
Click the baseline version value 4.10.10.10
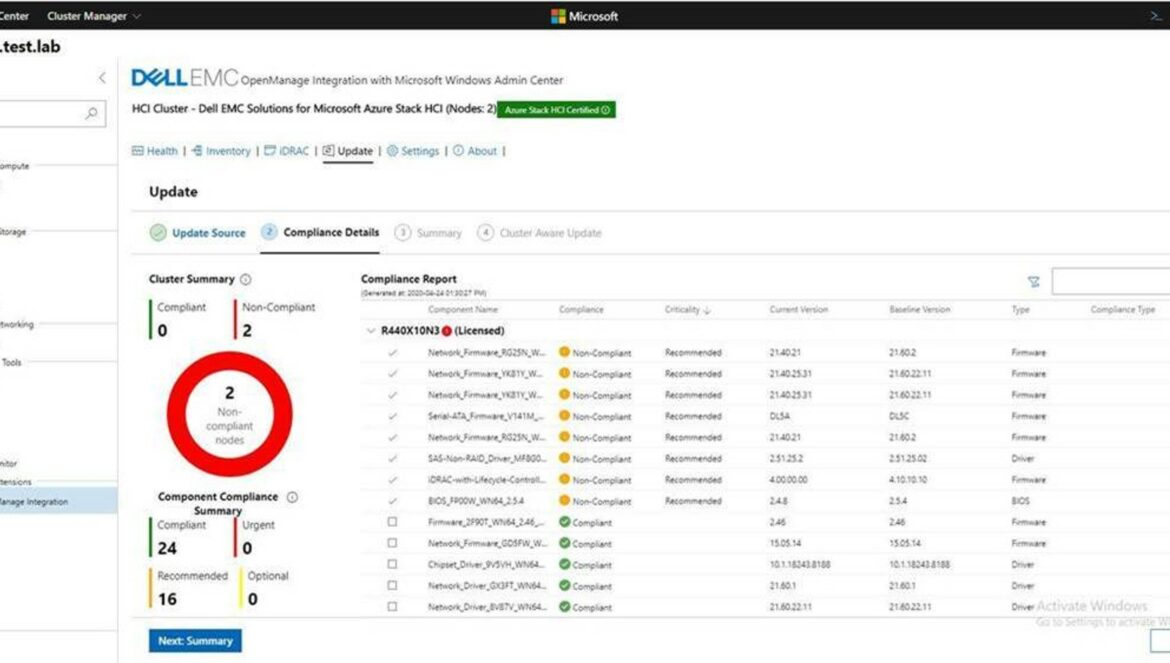907,480
